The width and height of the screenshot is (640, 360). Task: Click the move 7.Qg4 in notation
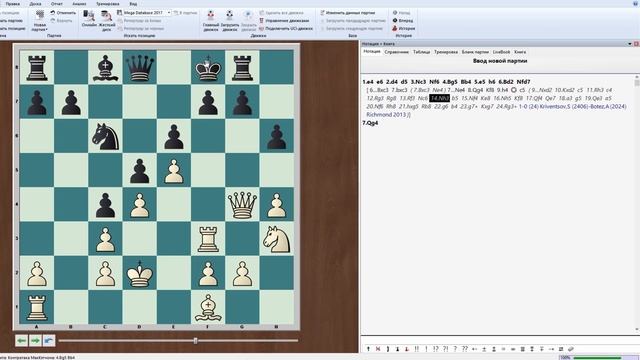[370, 123]
